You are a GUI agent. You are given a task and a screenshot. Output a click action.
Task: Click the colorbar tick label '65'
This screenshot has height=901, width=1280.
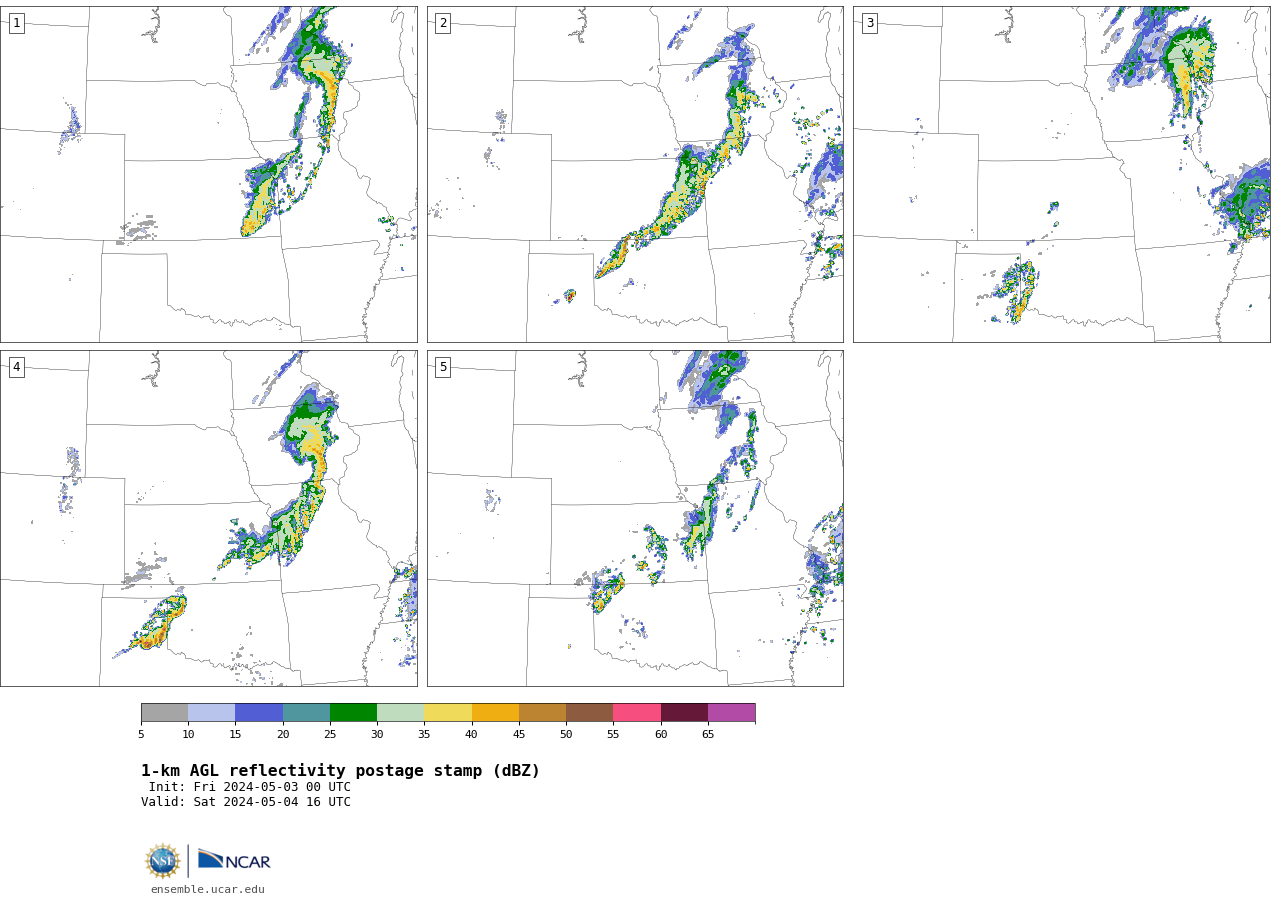pyautogui.click(x=708, y=735)
